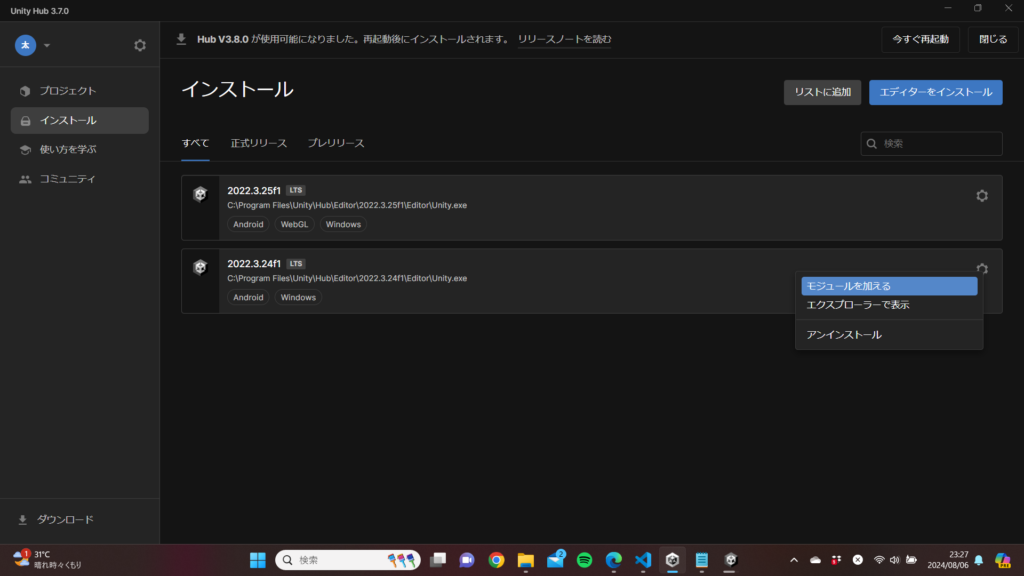The image size is (1024, 576).
Task: Click エディターをインストール button
Action: click(936, 92)
